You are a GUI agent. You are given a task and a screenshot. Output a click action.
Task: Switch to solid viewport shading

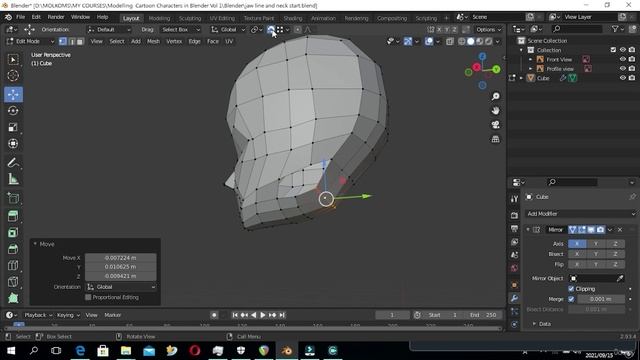(471, 41)
